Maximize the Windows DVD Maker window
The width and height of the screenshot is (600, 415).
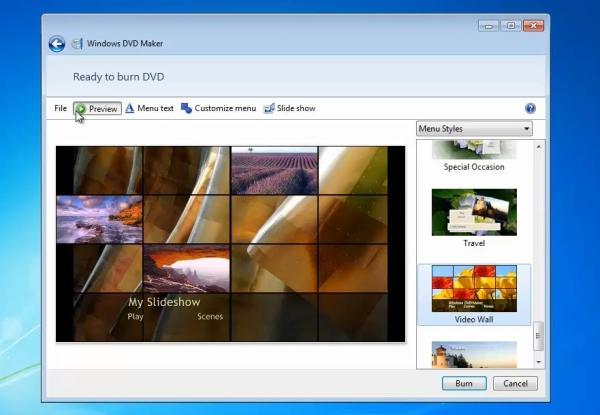click(511, 26)
